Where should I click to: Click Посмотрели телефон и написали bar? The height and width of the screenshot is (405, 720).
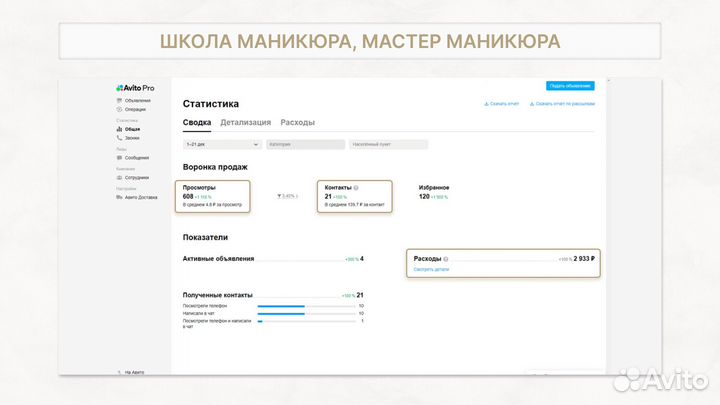[x=306, y=321]
